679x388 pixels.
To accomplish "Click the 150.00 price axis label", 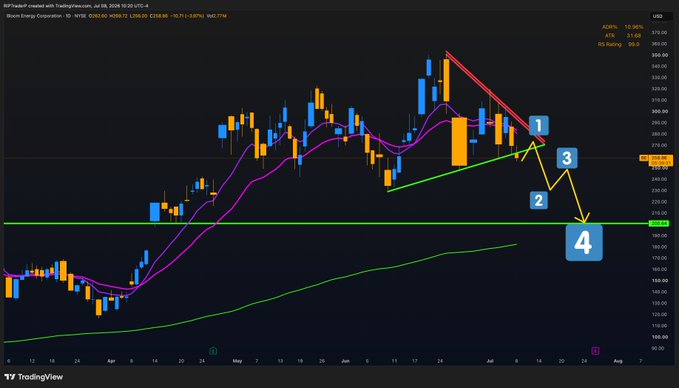I will (659, 280).
